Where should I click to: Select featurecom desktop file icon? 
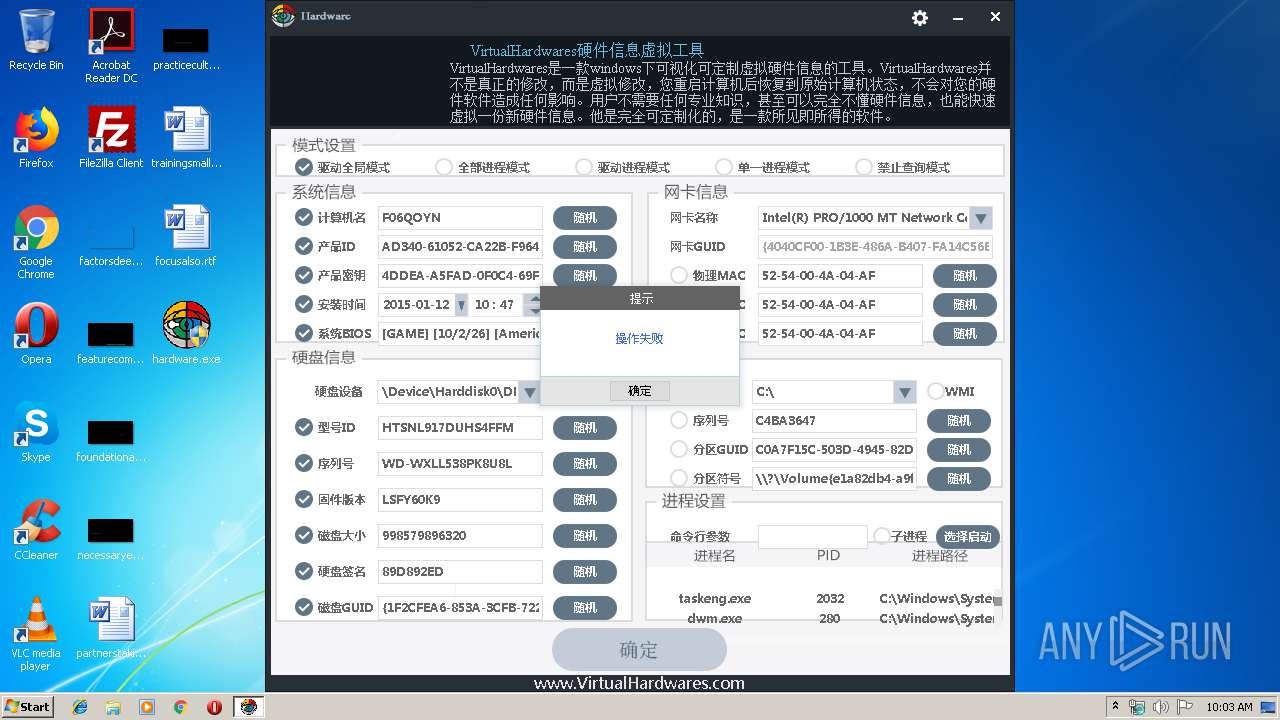pyautogui.click(x=111, y=342)
